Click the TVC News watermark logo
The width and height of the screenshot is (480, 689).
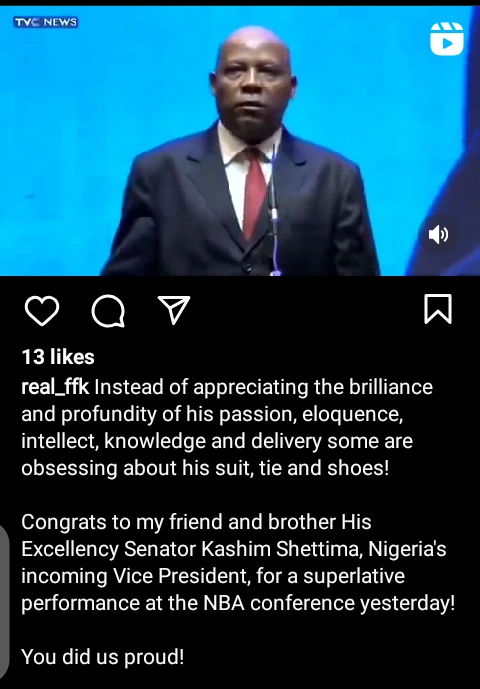click(46, 22)
